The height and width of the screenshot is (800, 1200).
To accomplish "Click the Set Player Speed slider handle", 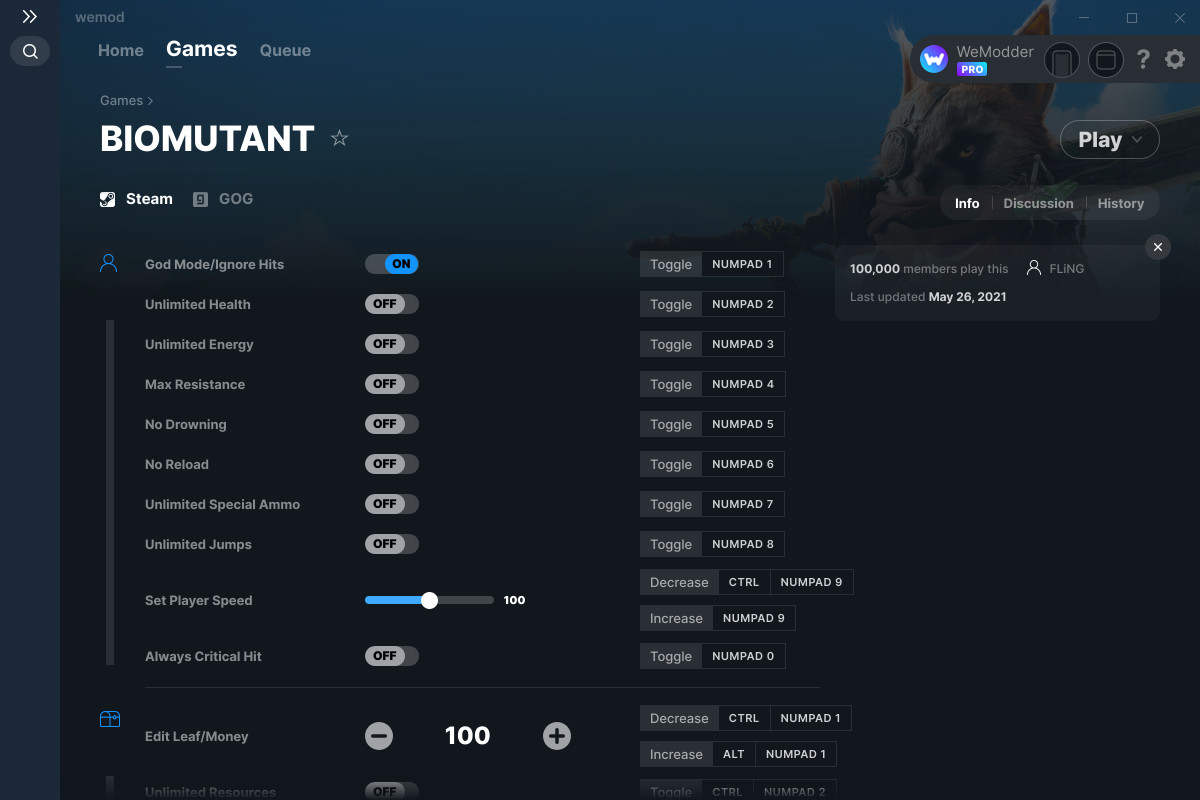I will 429,600.
